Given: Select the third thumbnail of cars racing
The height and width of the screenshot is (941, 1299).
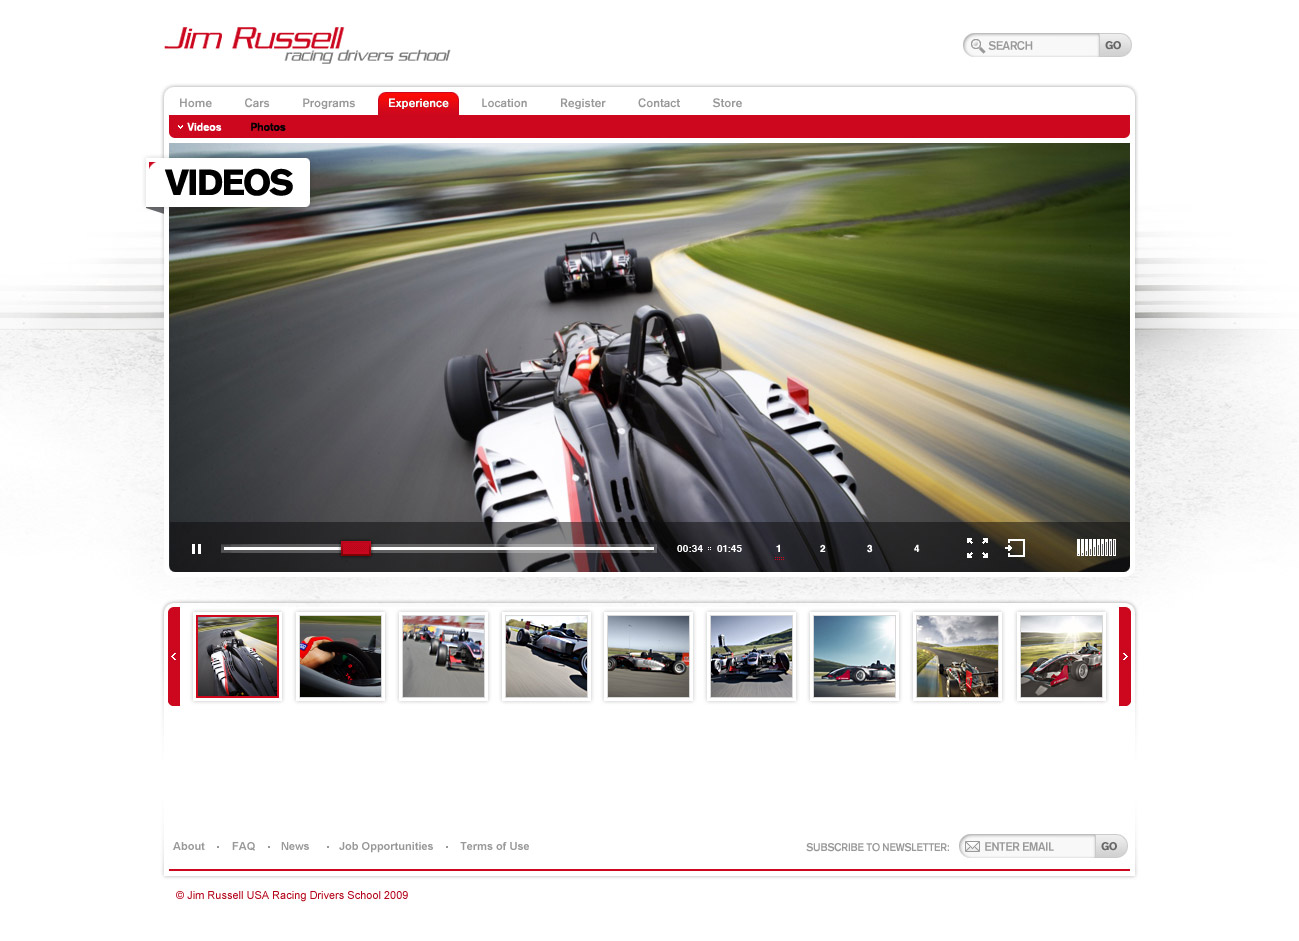Looking at the screenshot, I should (x=443, y=656).
